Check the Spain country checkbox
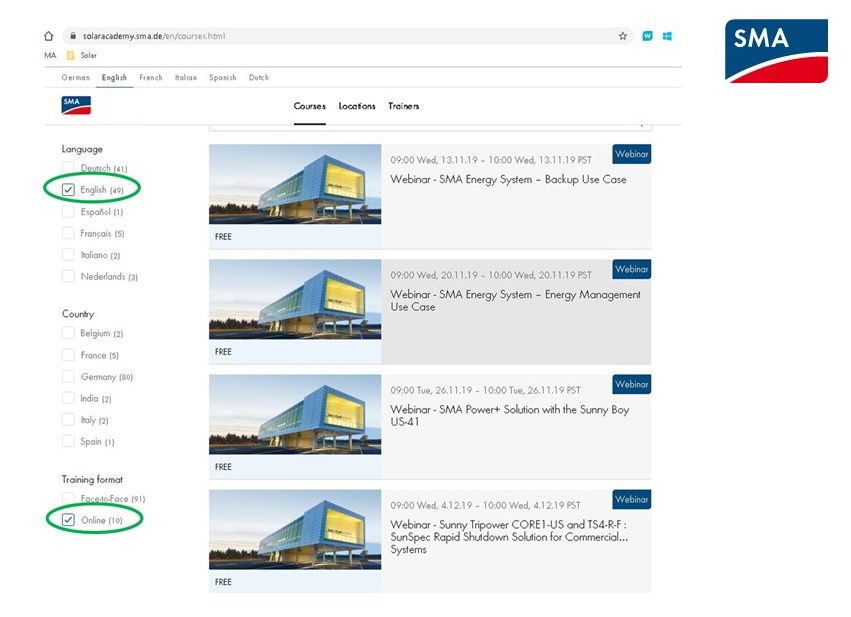Screen dimensions: 851x617 pyautogui.click(x=68, y=441)
